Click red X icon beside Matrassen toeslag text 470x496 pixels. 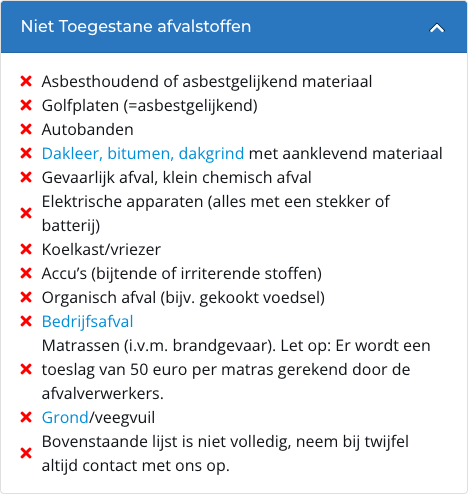(x=26, y=369)
